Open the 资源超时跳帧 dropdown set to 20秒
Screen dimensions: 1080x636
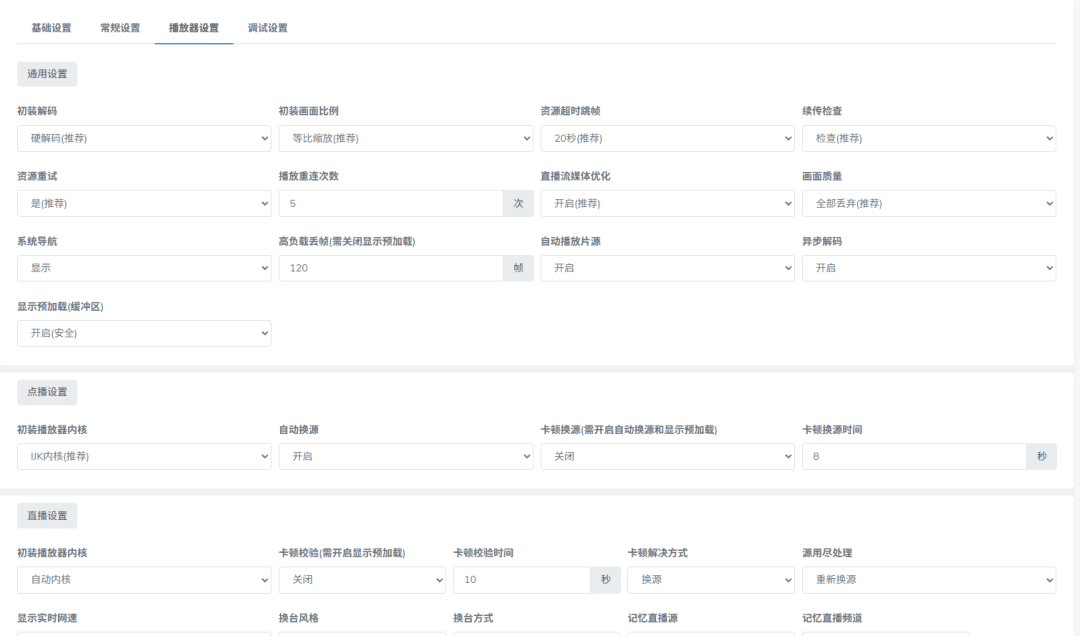(x=667, y=139)
